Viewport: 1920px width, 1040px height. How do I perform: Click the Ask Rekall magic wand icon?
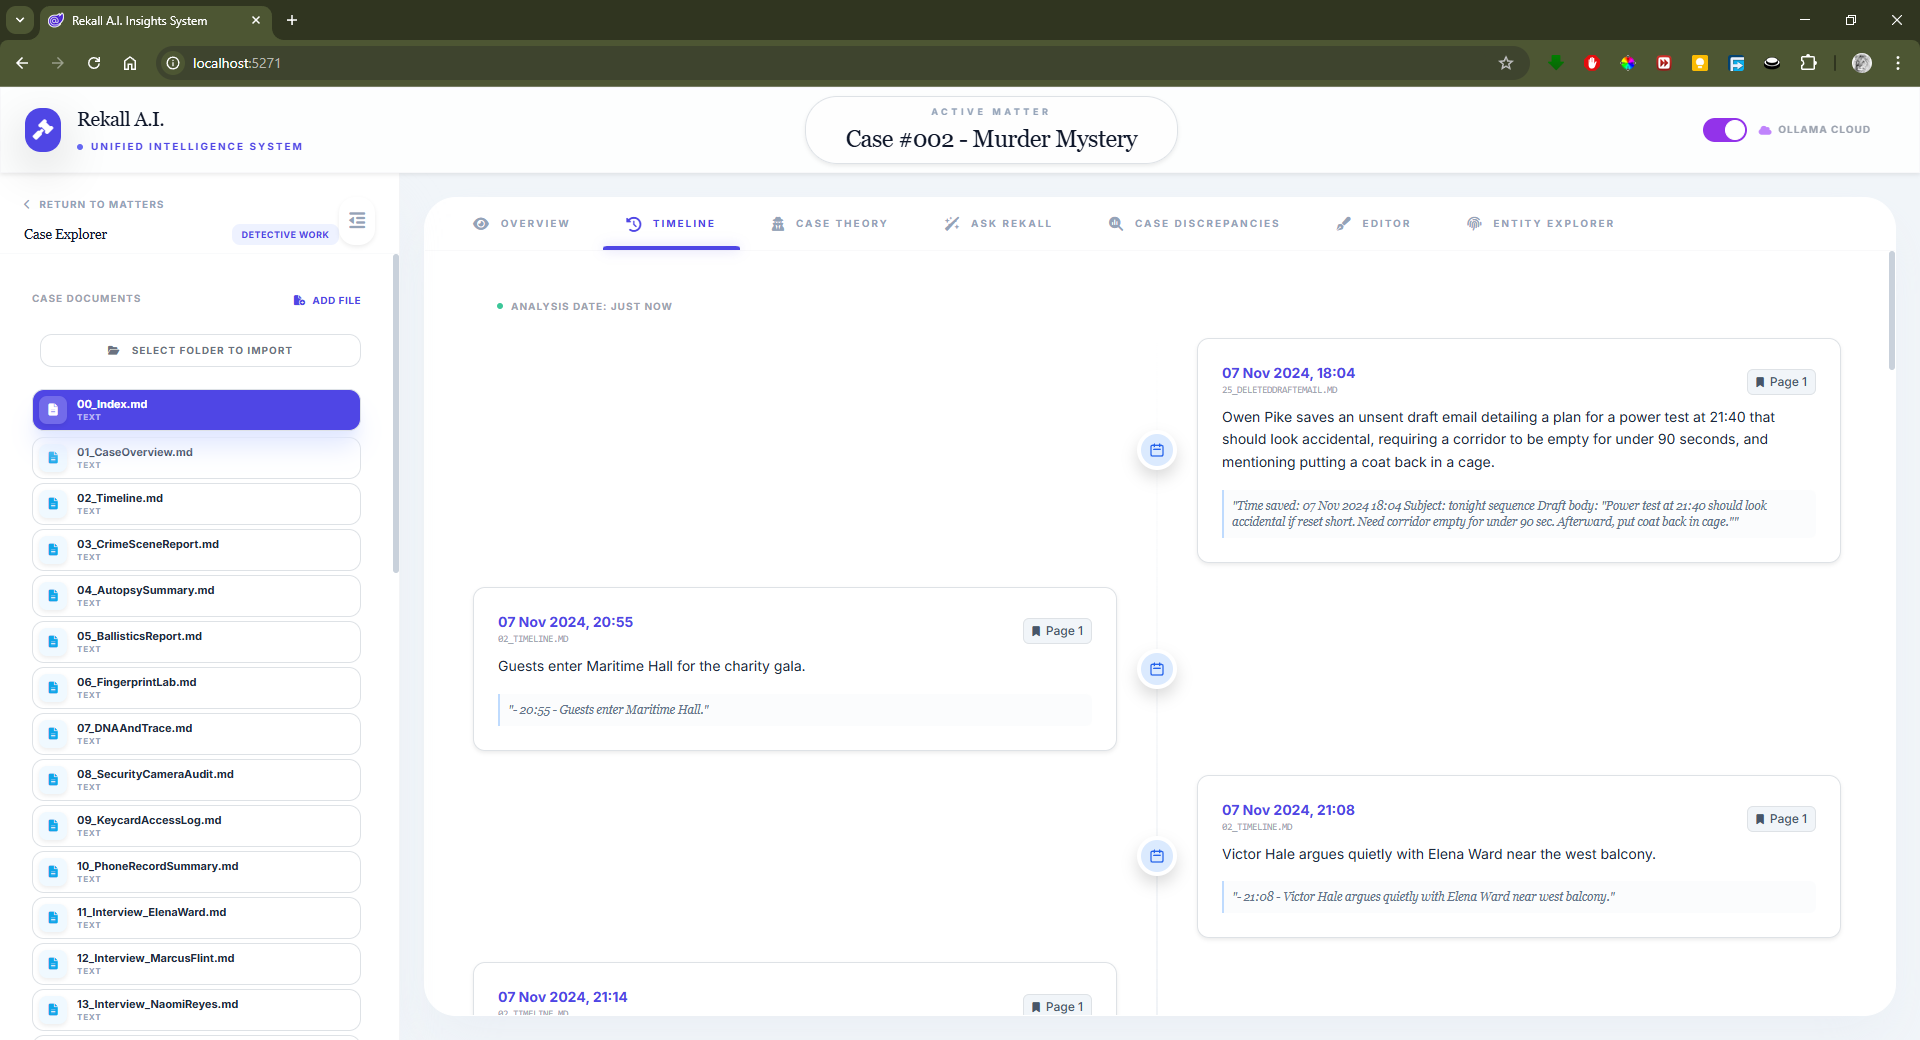click(953, 223)
